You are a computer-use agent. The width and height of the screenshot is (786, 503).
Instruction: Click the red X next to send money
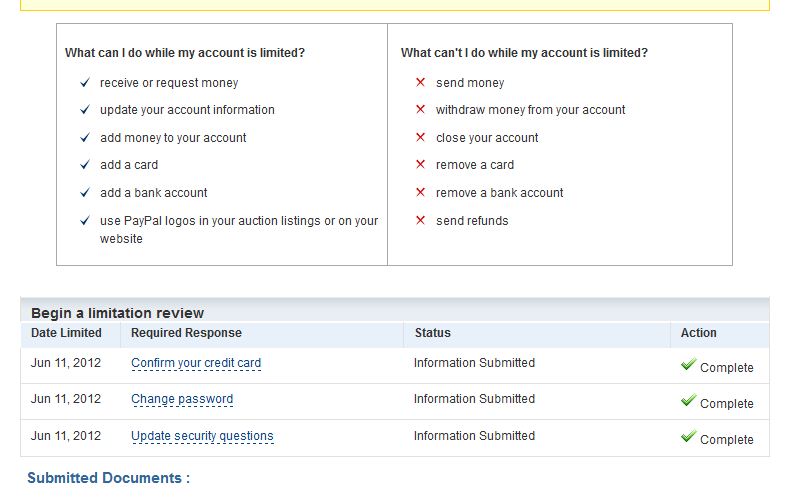coord(421,82)
